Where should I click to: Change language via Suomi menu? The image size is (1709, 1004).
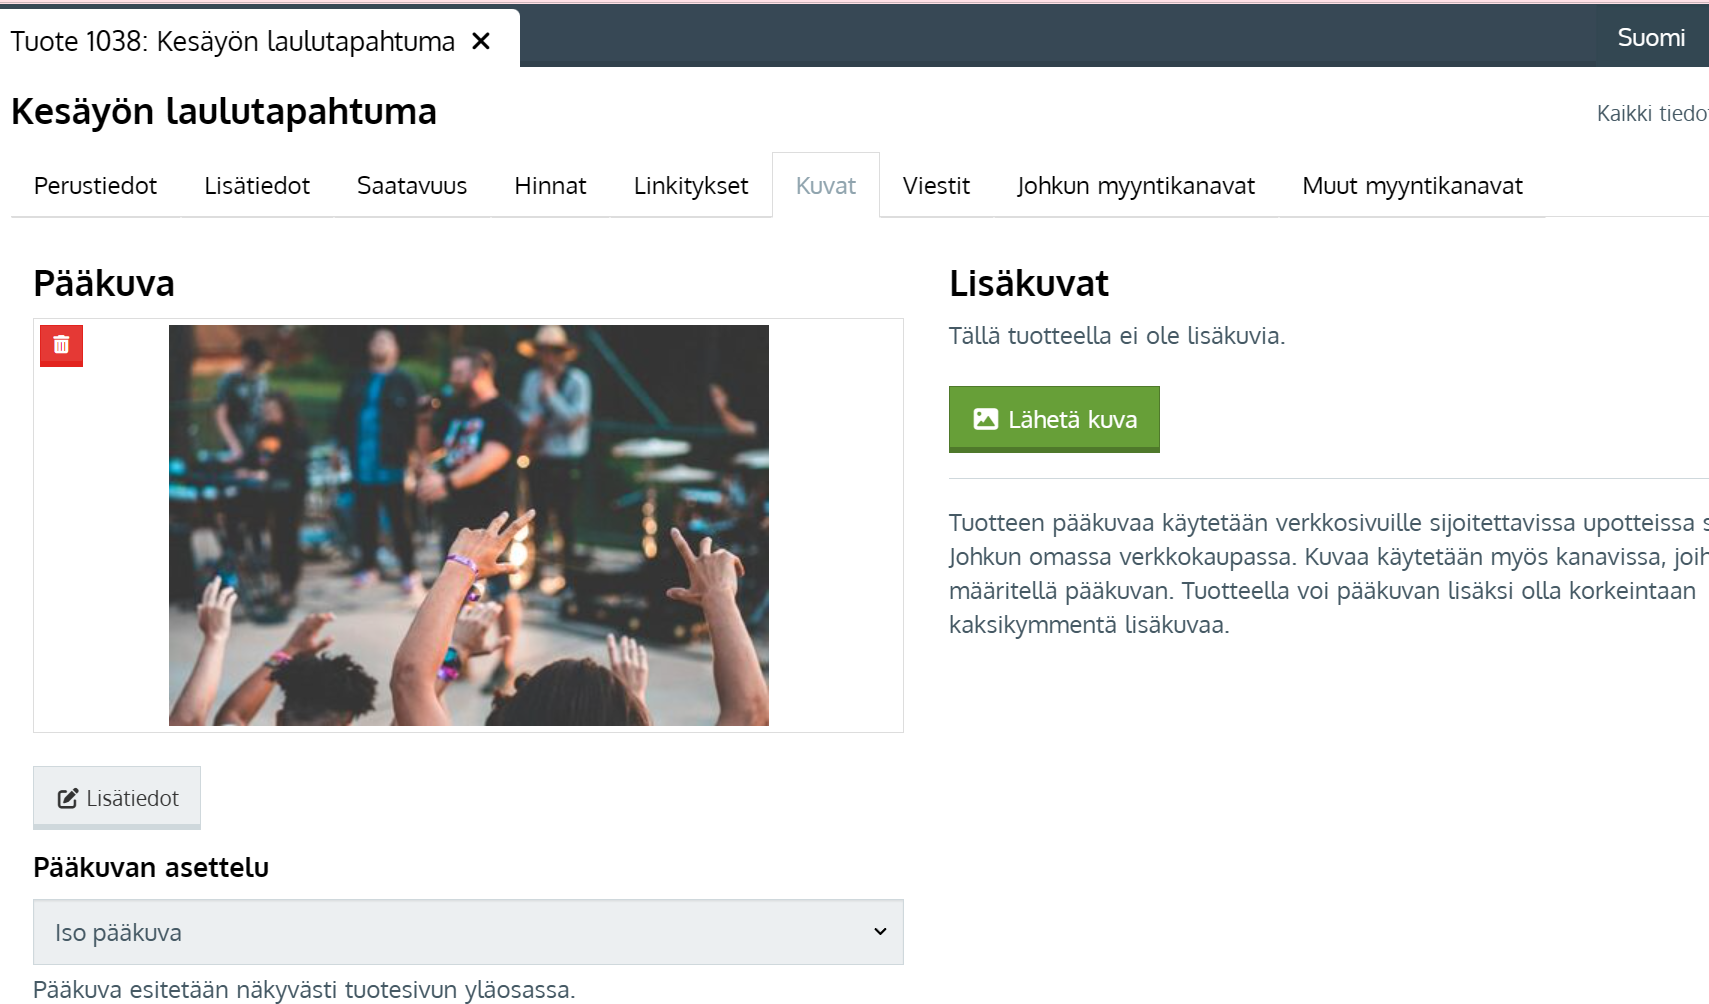(1651, 38)
